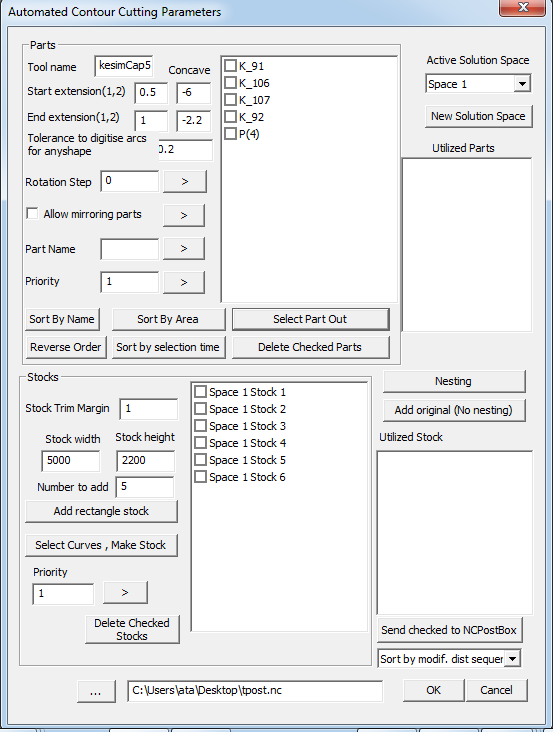Click Start extension first value field
This screenshot has width=553, height=732.
coord(151,92)
